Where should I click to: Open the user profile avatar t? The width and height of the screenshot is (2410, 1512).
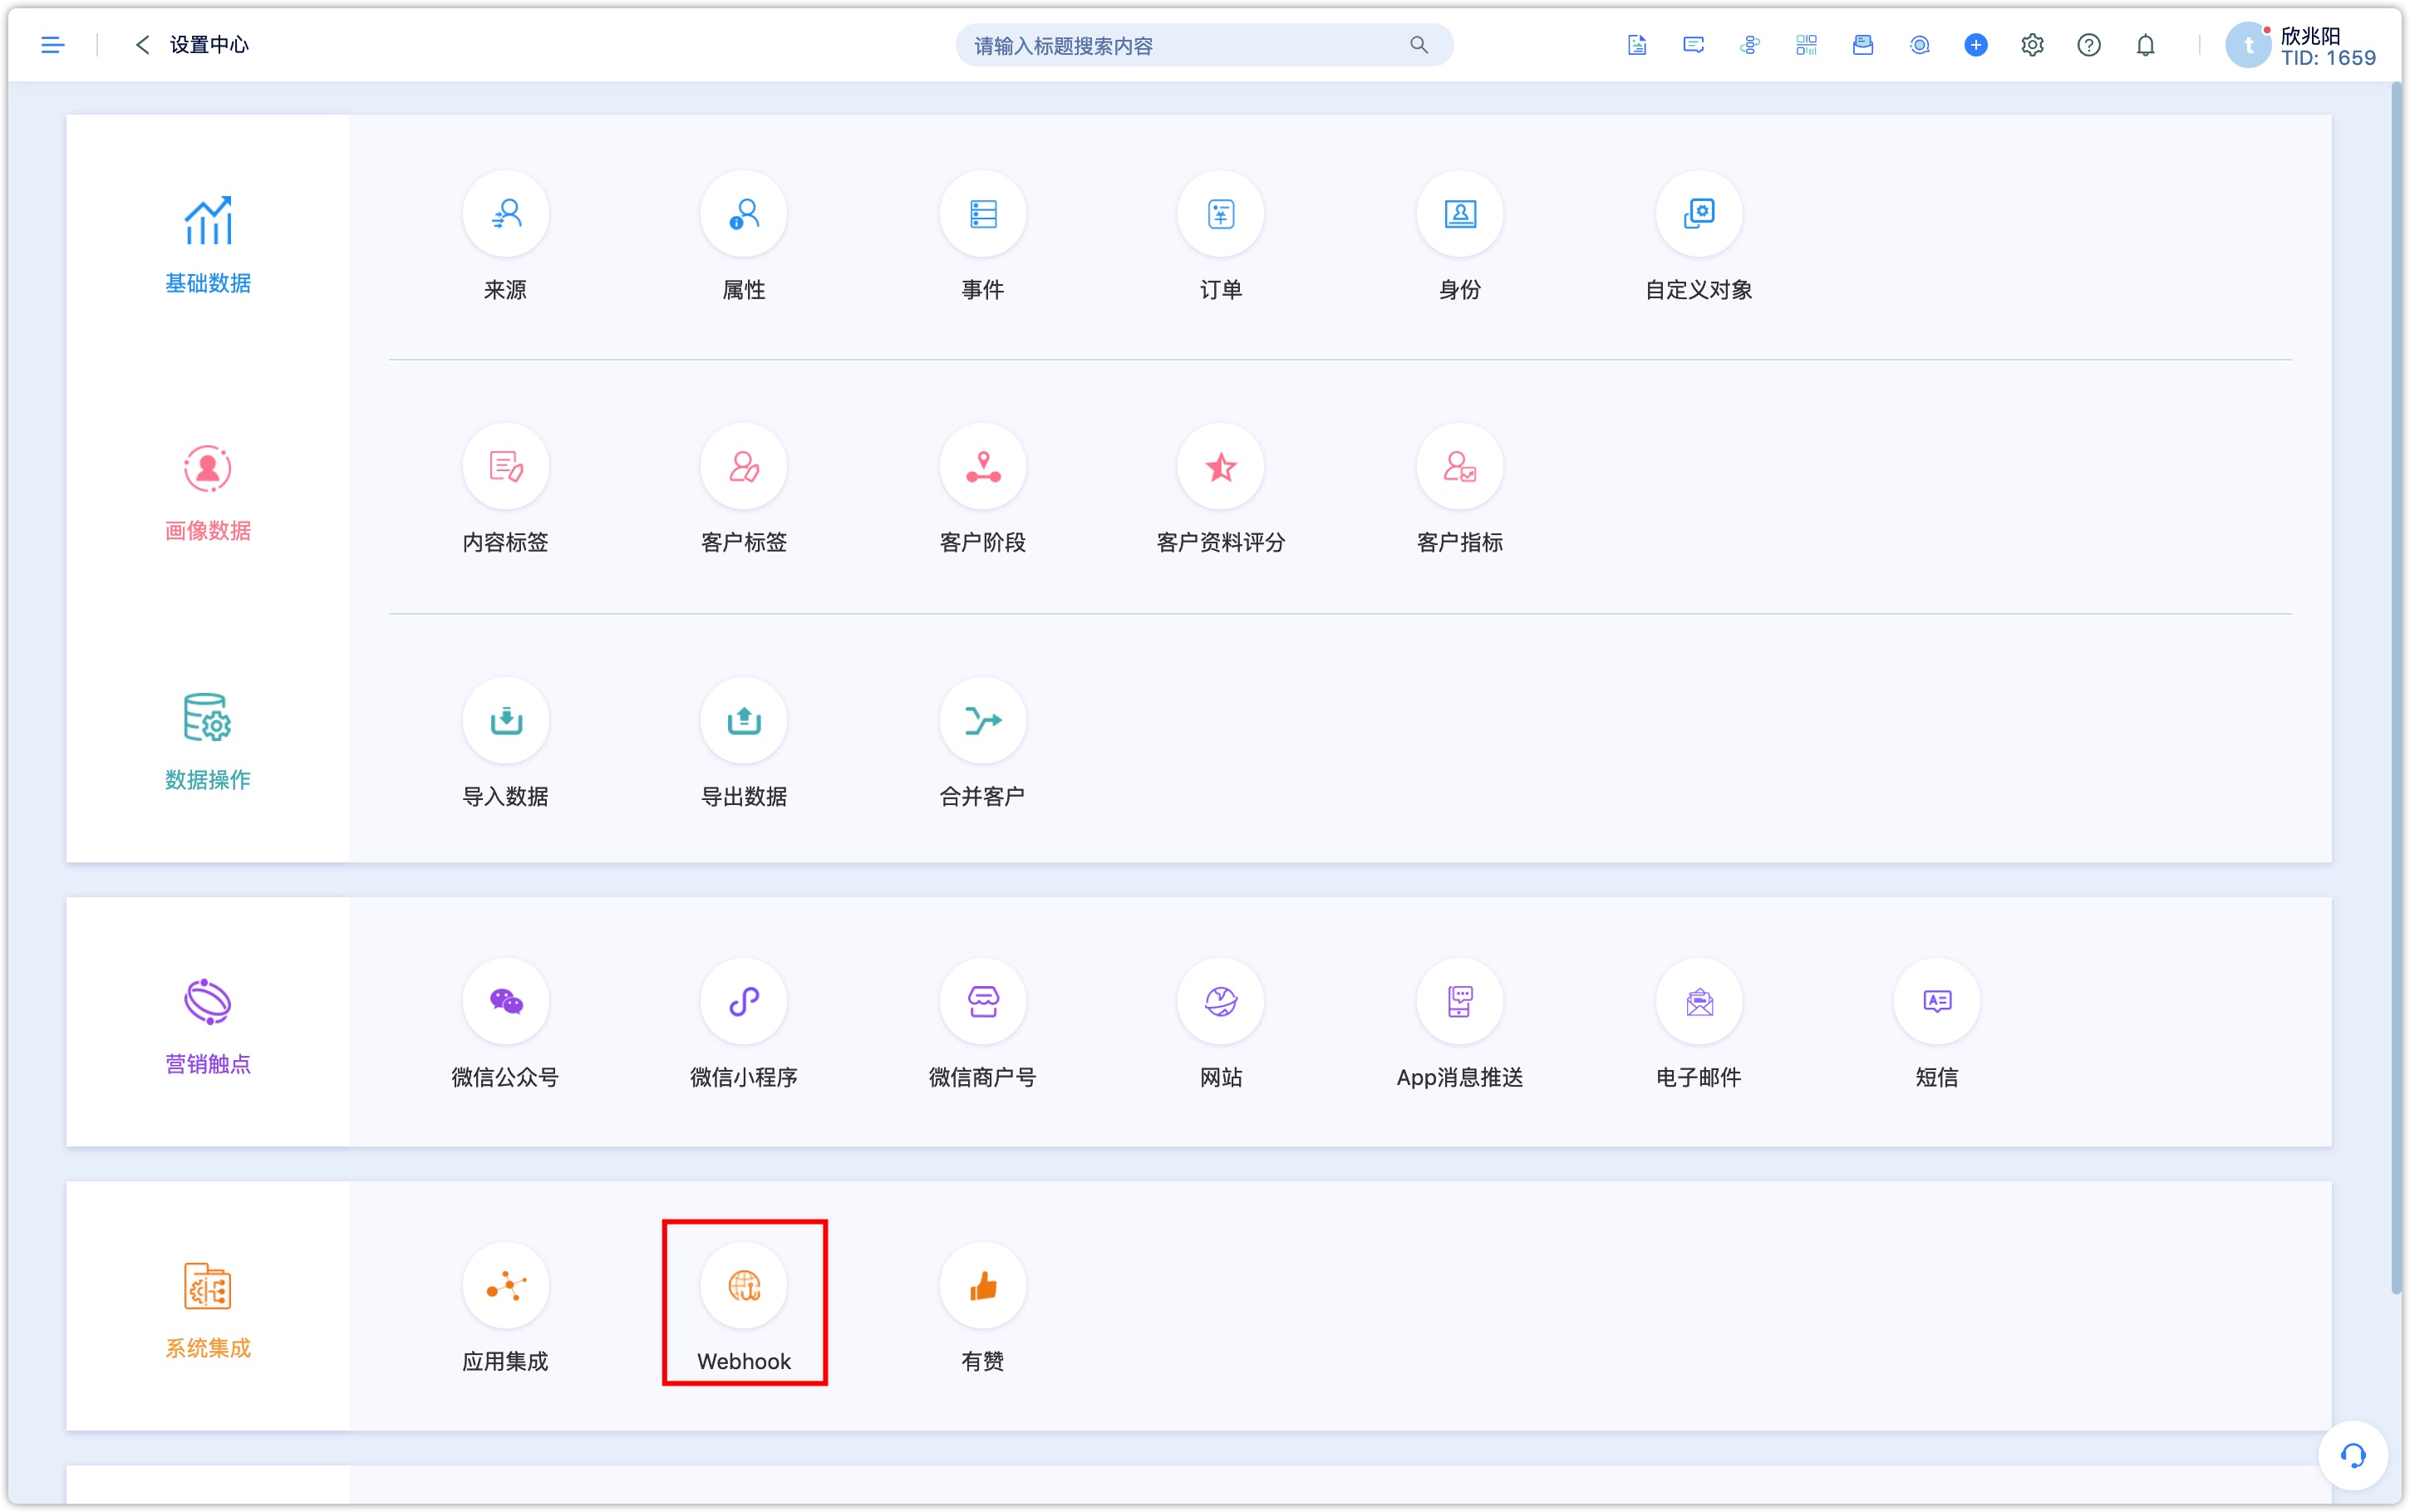2249,45
